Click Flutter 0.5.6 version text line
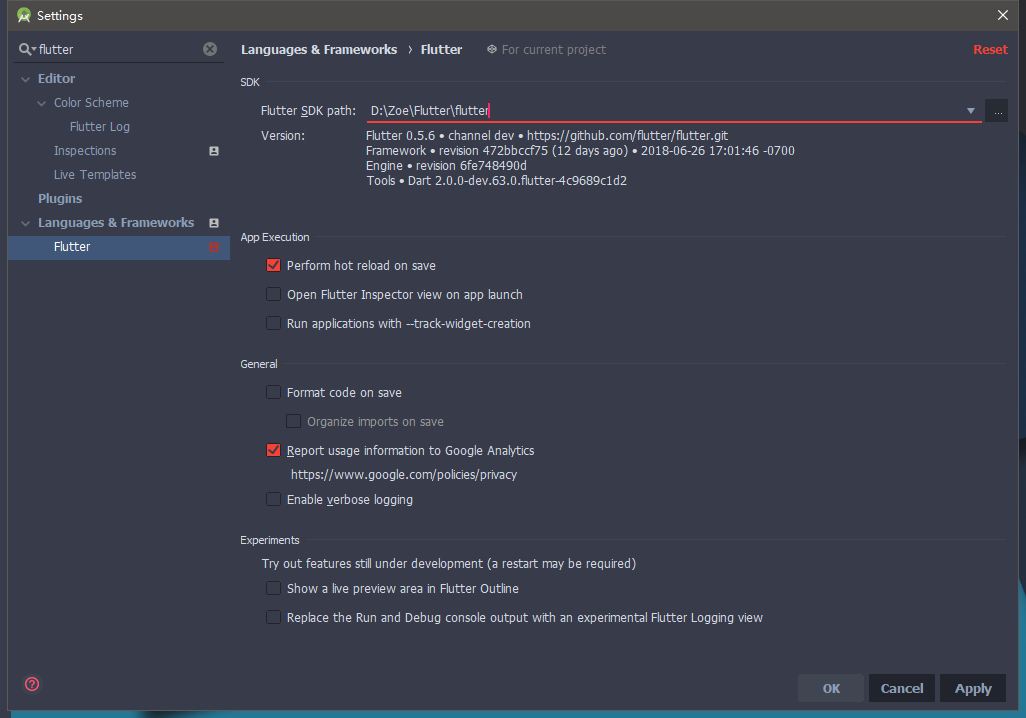1026x718 pixels. pyautogui.click(x=547, y=135)
